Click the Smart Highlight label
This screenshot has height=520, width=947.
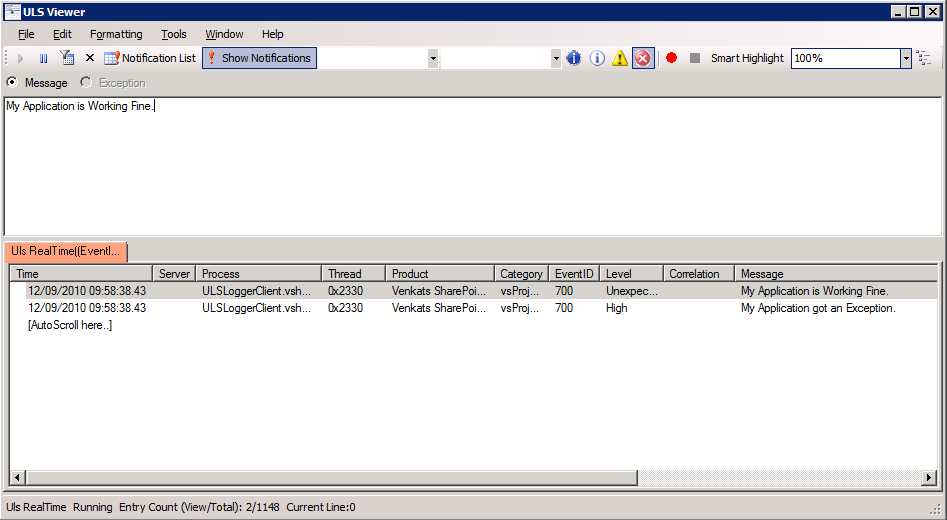(747, 58)
